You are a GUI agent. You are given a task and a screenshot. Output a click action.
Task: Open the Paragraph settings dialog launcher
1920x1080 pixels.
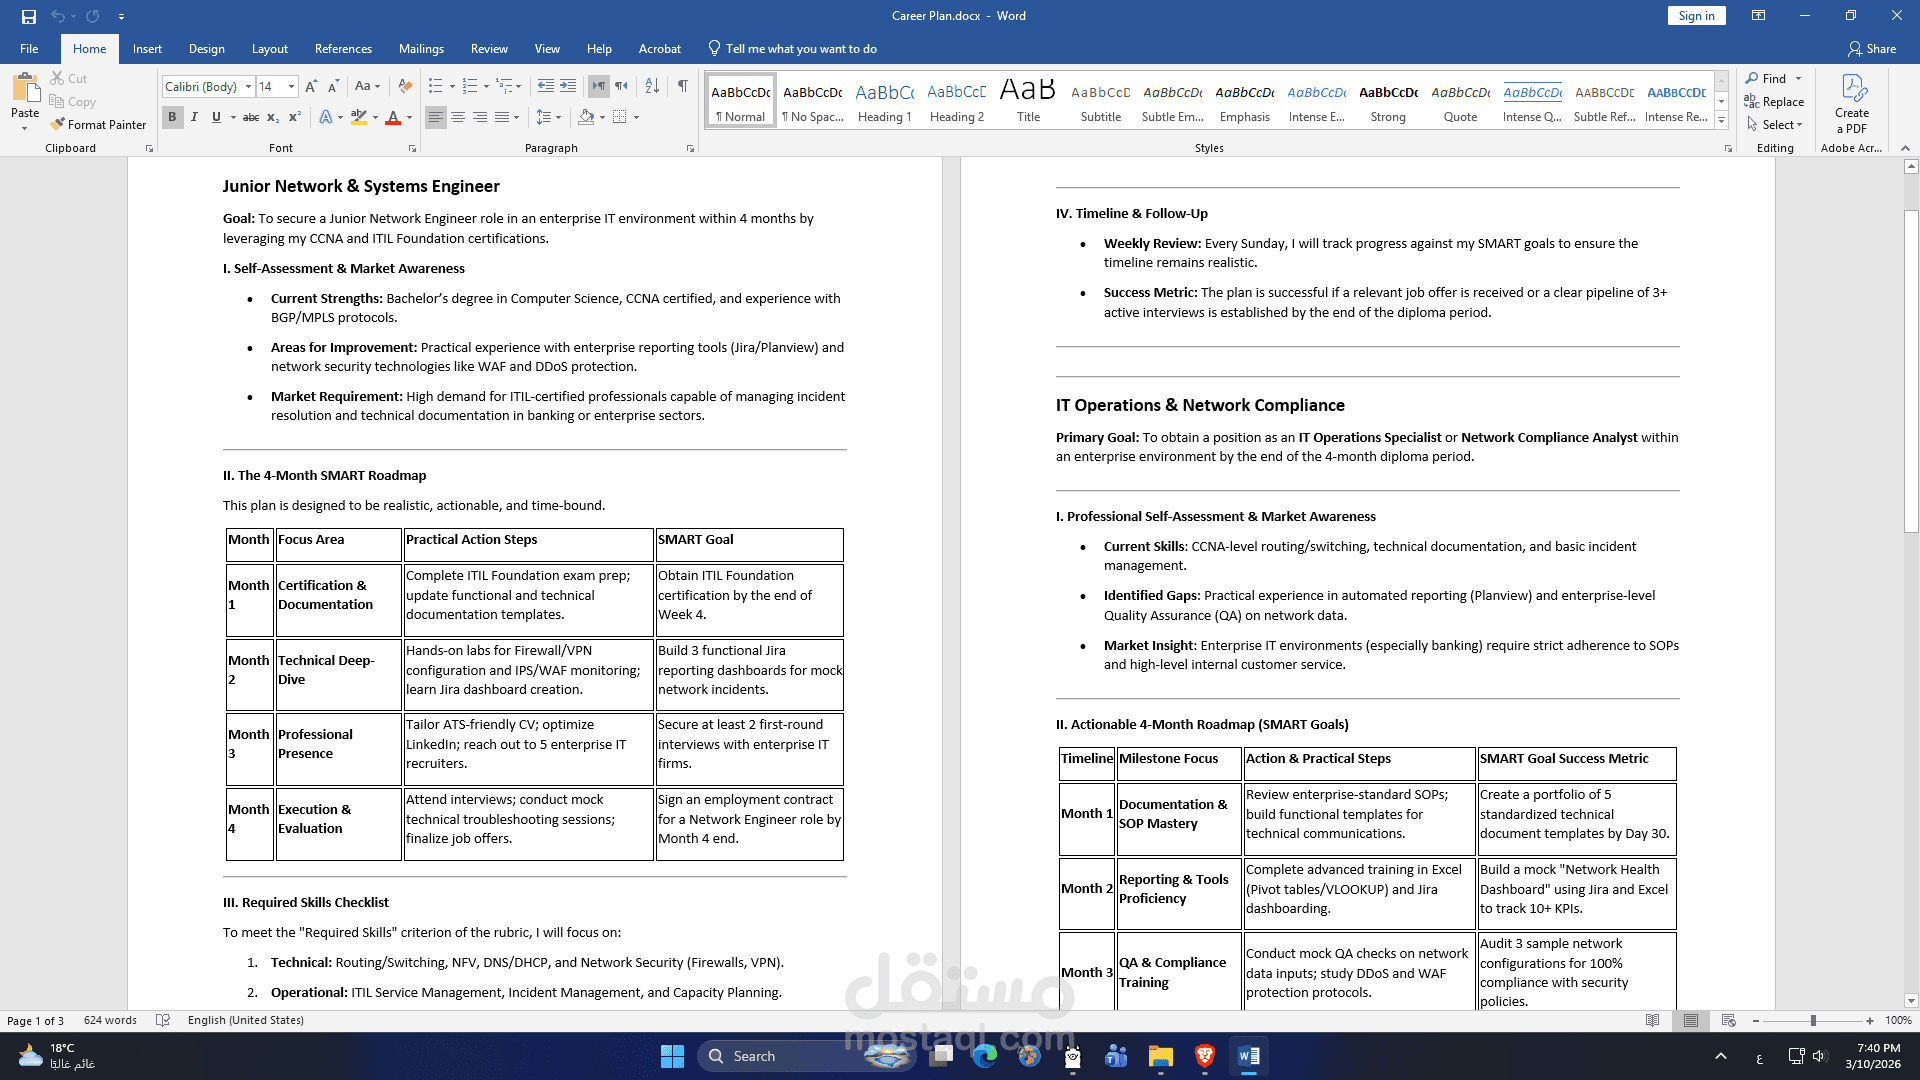click(x=690, y=149)
